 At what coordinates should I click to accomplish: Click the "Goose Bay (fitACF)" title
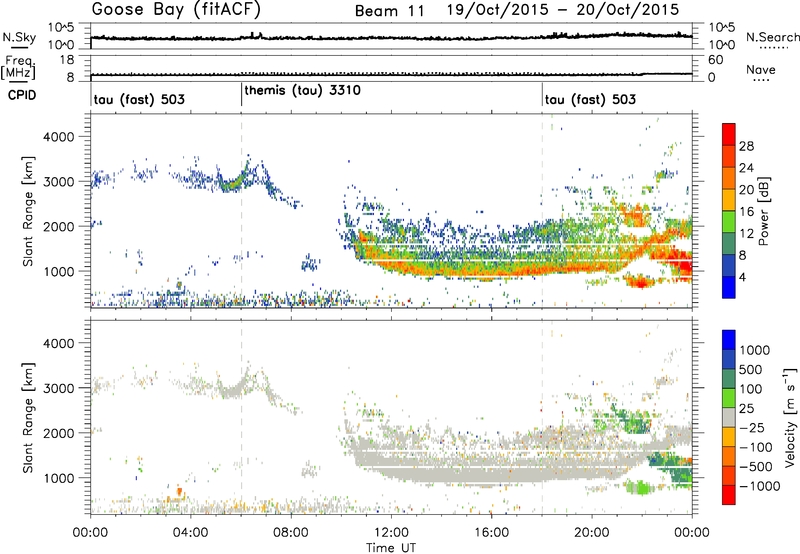176,9
